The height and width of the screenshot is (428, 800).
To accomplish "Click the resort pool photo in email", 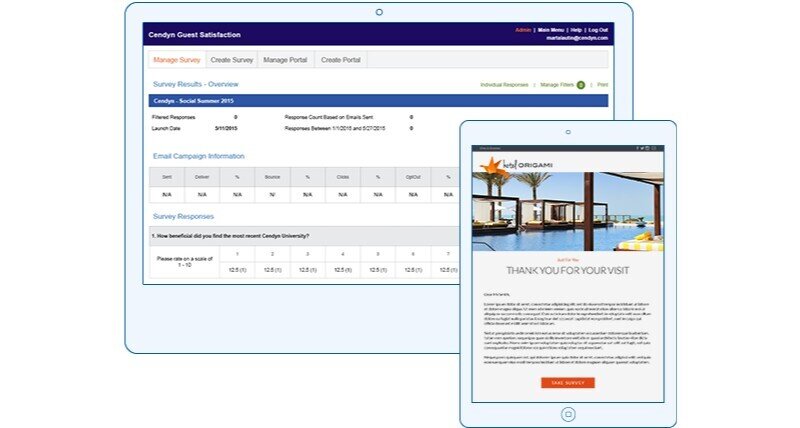I will tap(567, 212).
